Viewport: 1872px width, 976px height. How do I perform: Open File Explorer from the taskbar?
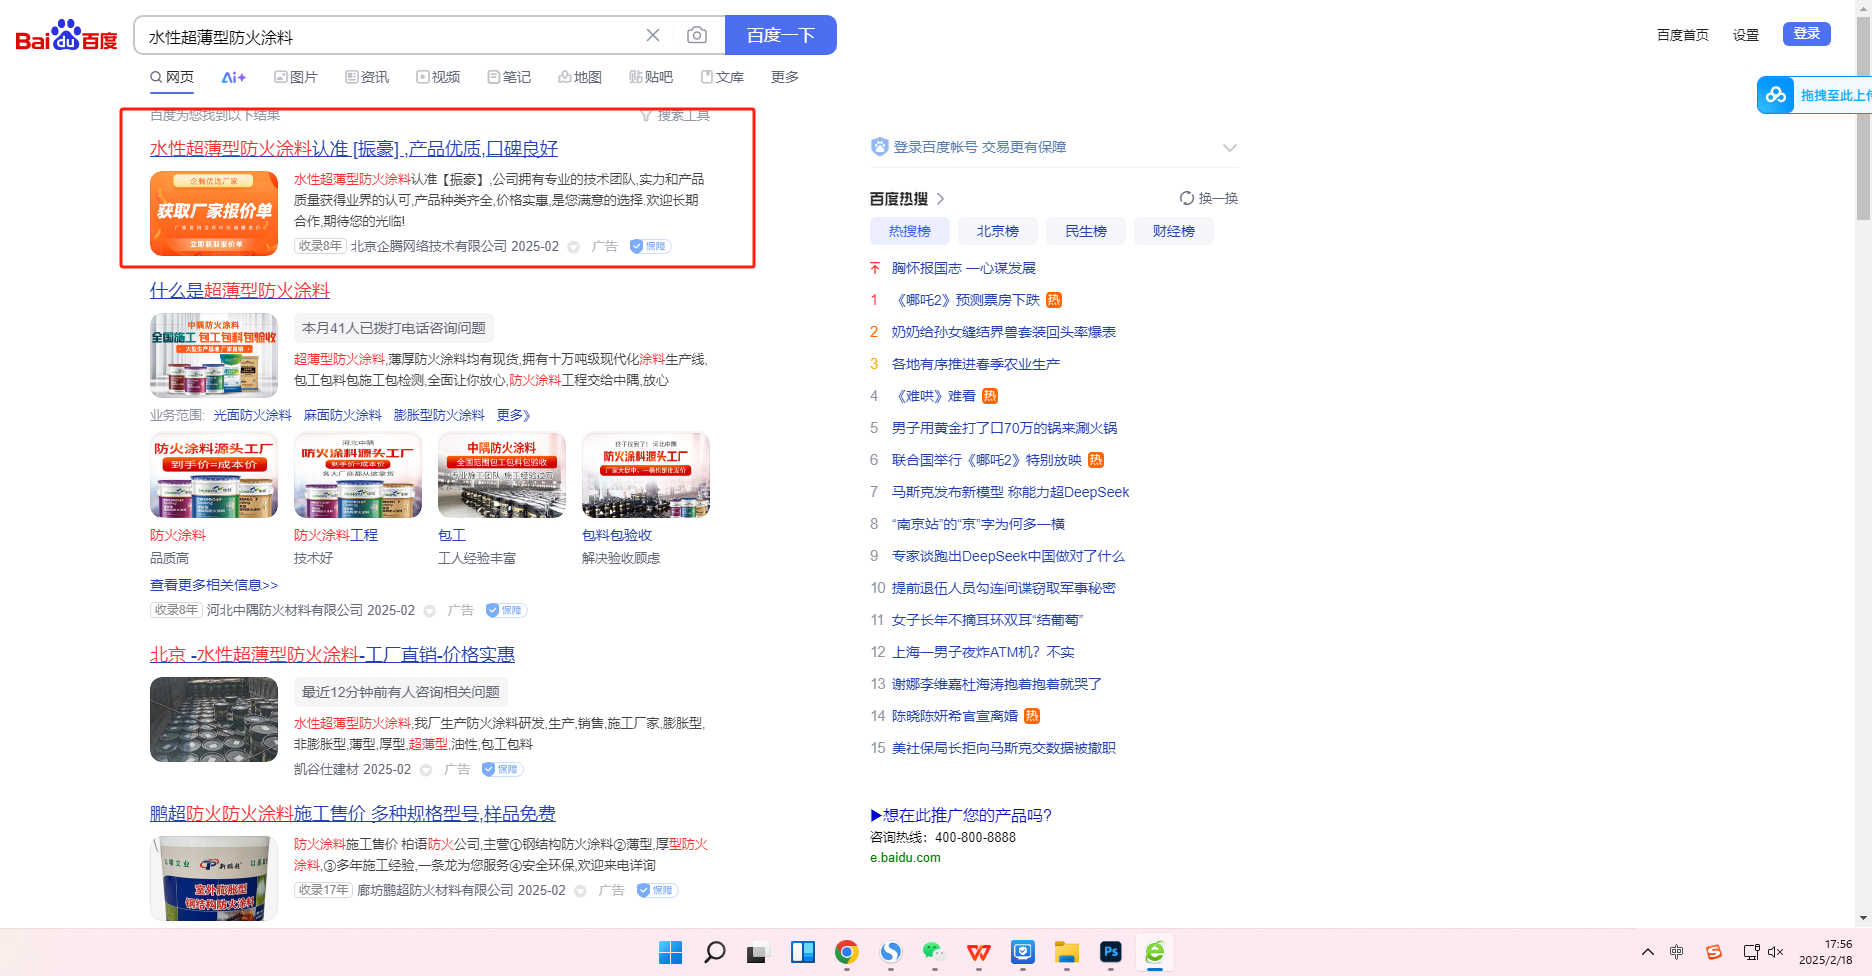coord(1067,952)
